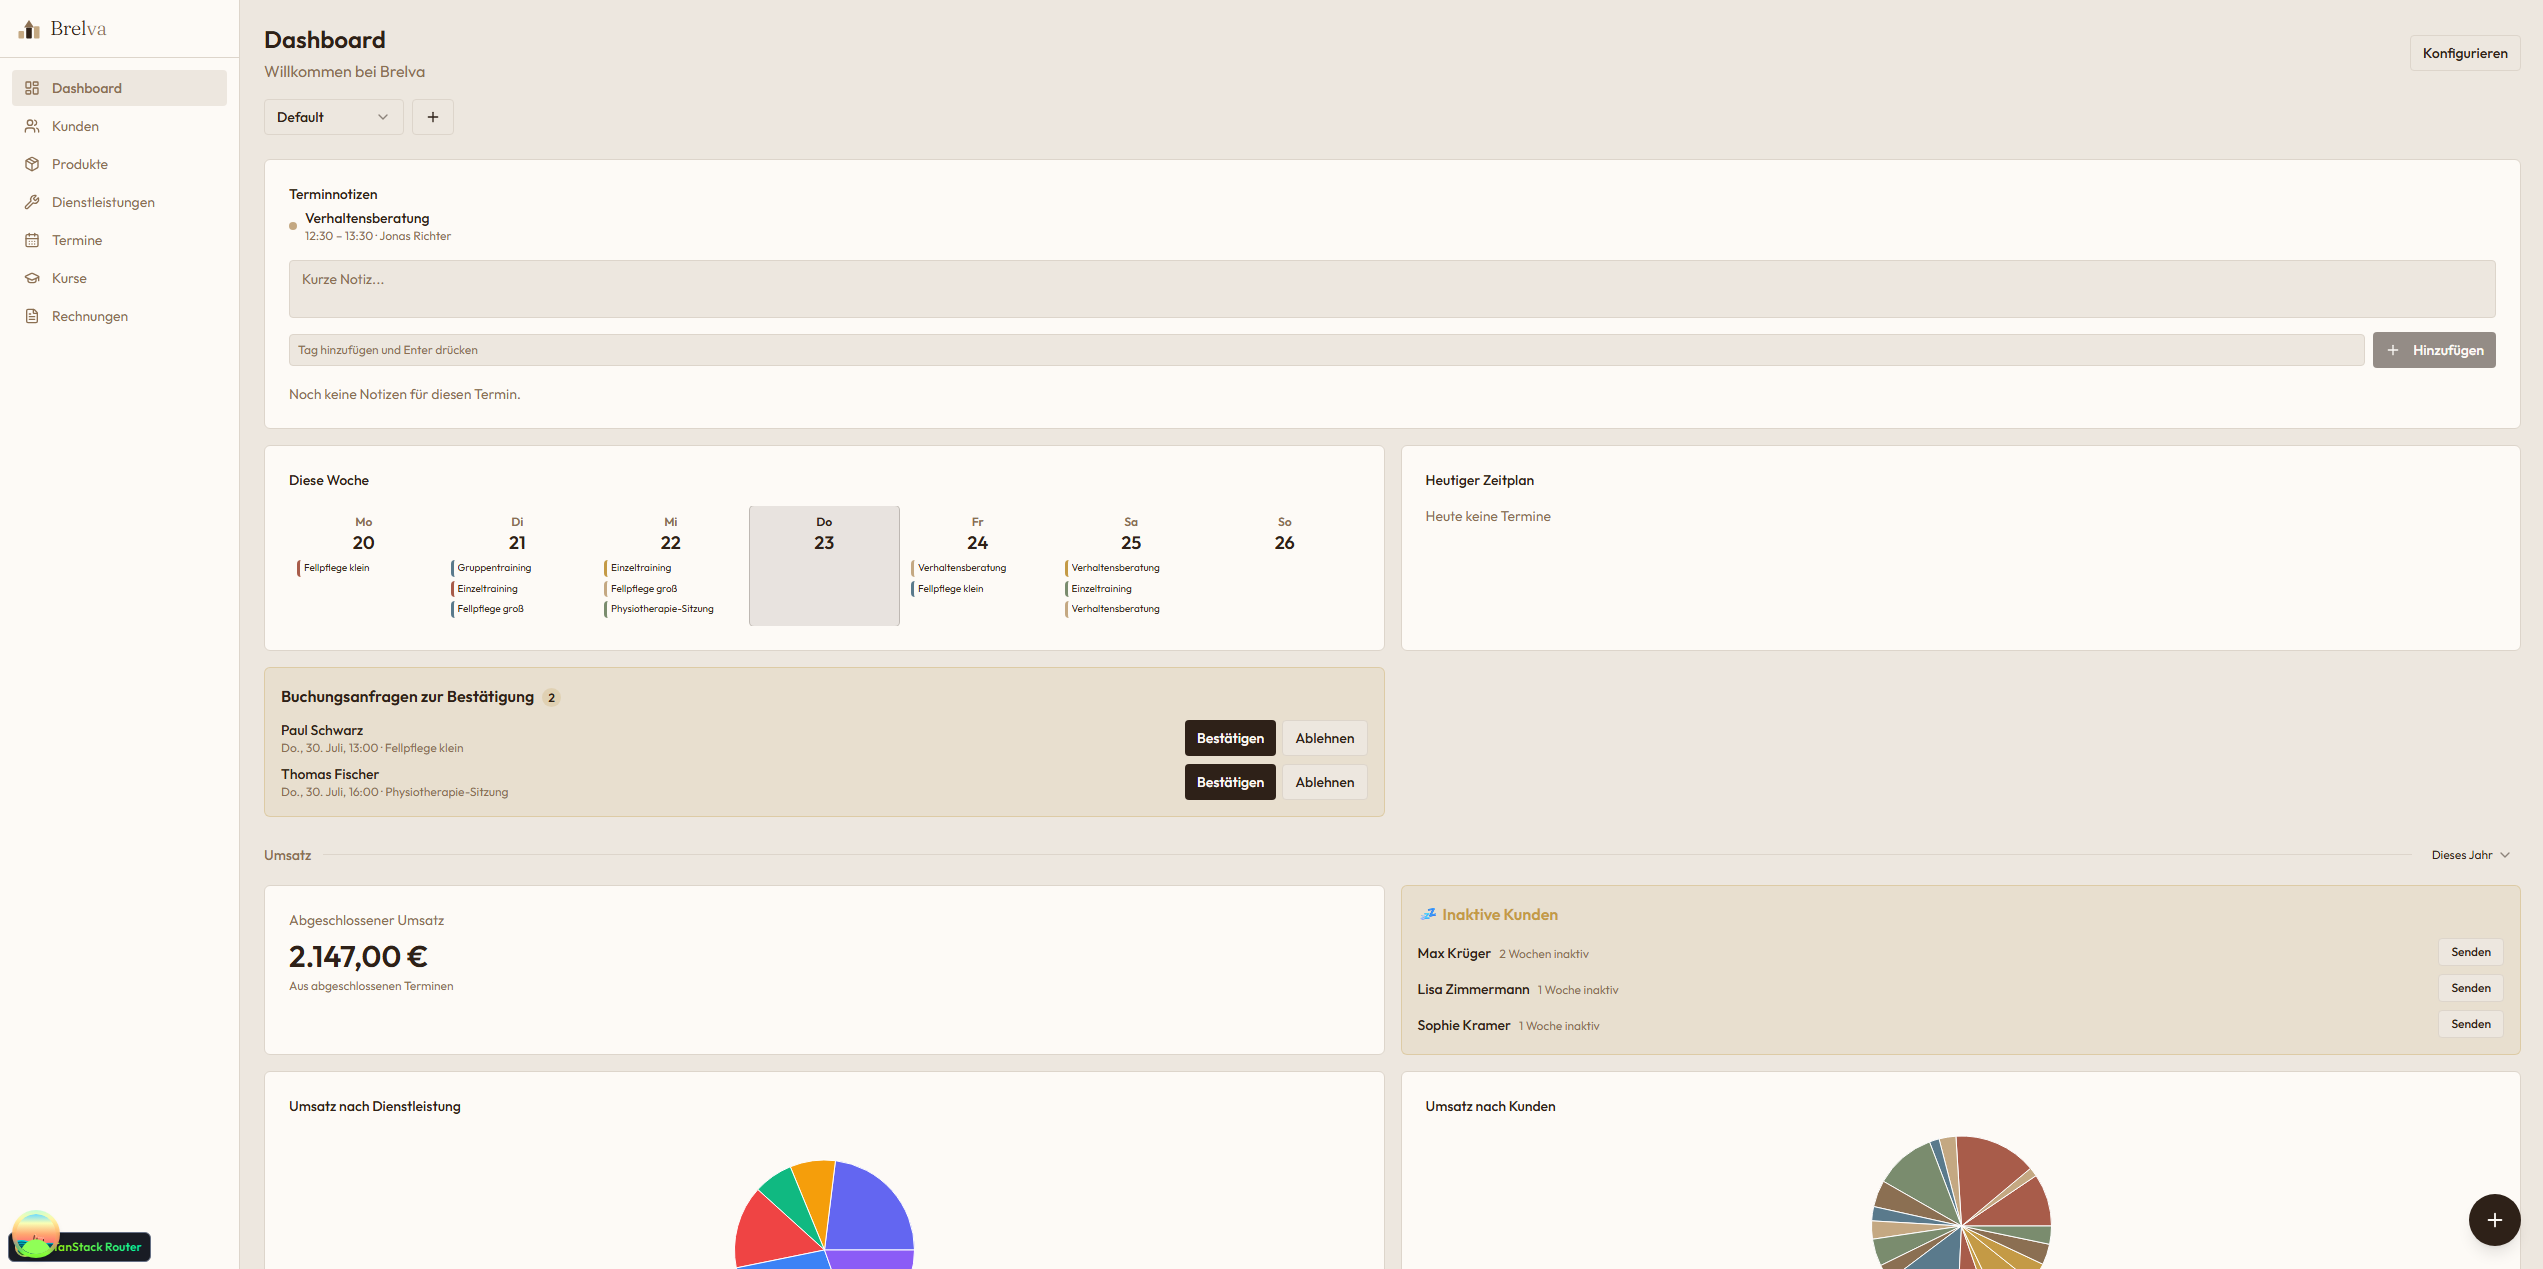The width and height of the screenshot is (2543, 1269).
Task: Send reminder to Max Krüger
Action: pyautogui.click(x=2470, y=952)
